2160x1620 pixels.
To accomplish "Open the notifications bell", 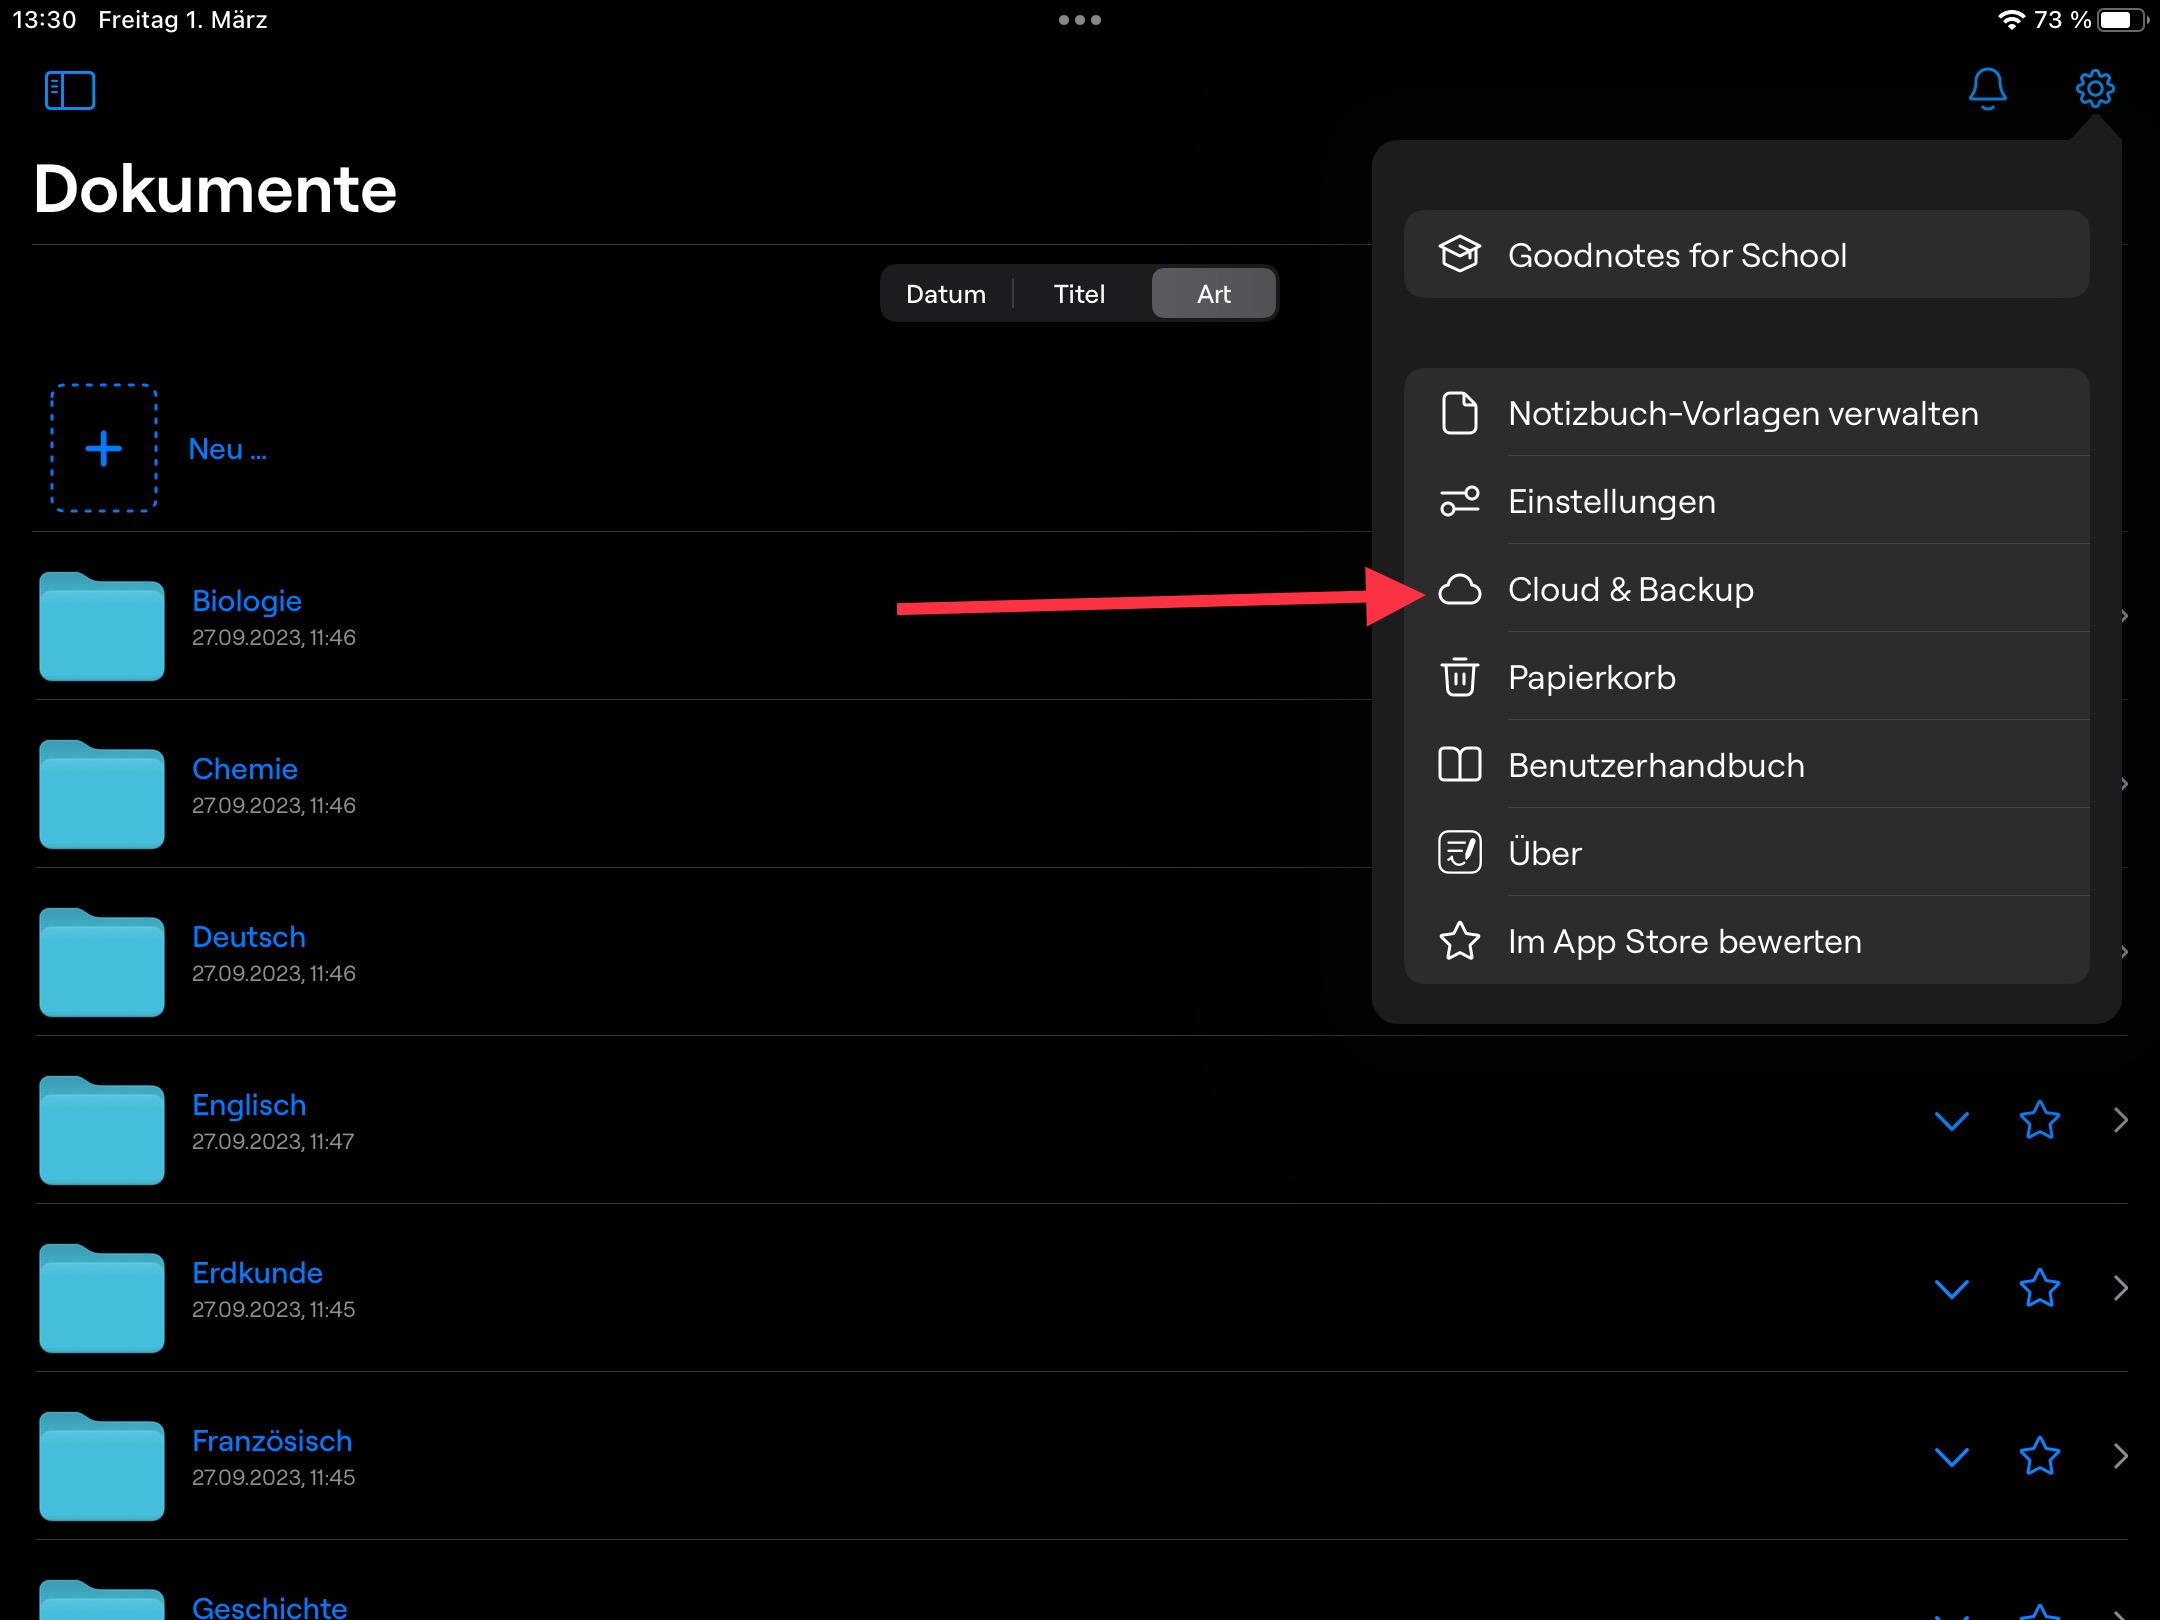I will 1987,89.
